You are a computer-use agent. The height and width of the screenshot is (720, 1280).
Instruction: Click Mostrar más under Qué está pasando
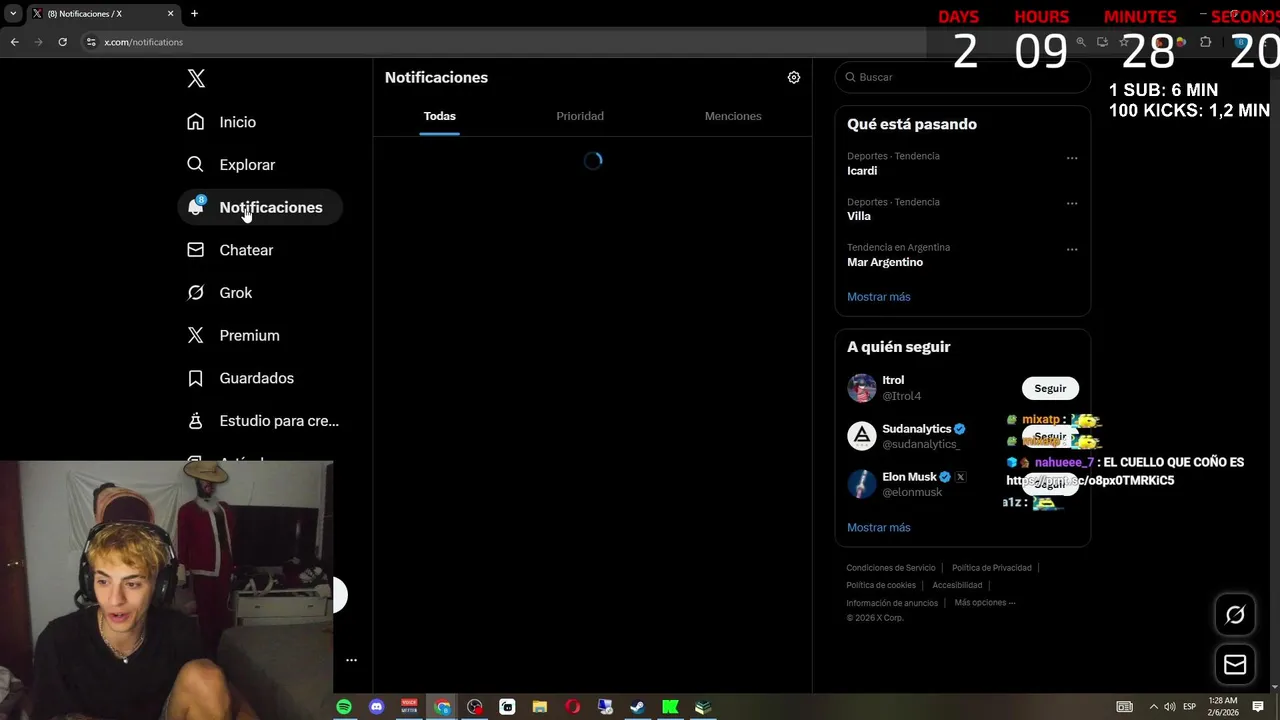click(879, 297)
